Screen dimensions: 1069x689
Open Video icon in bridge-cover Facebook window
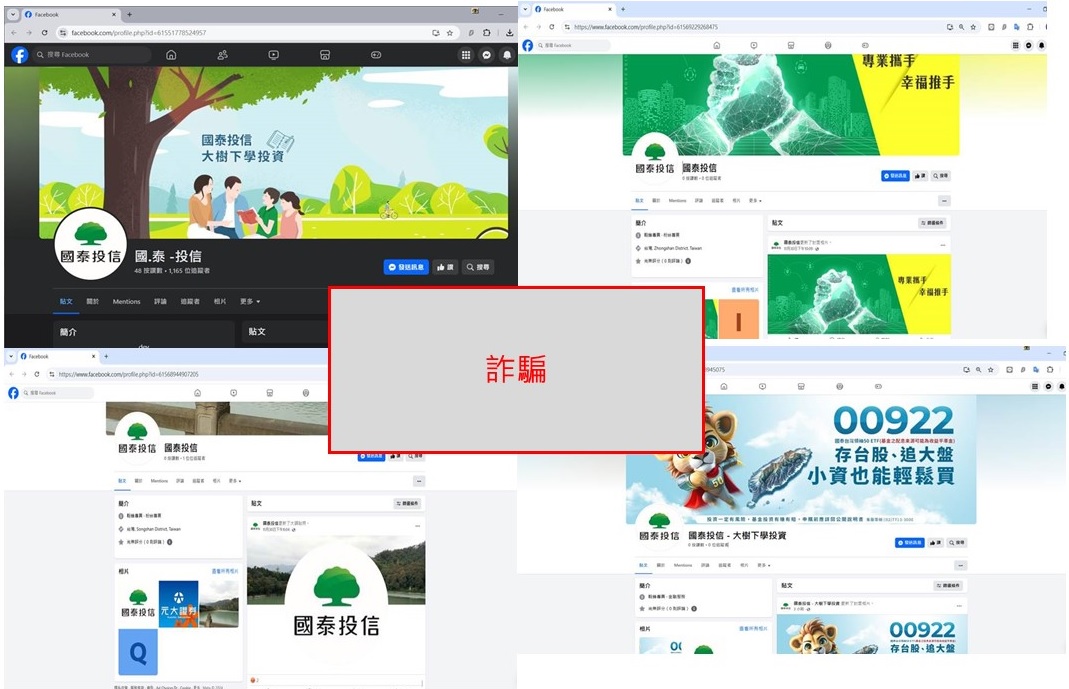234,393
